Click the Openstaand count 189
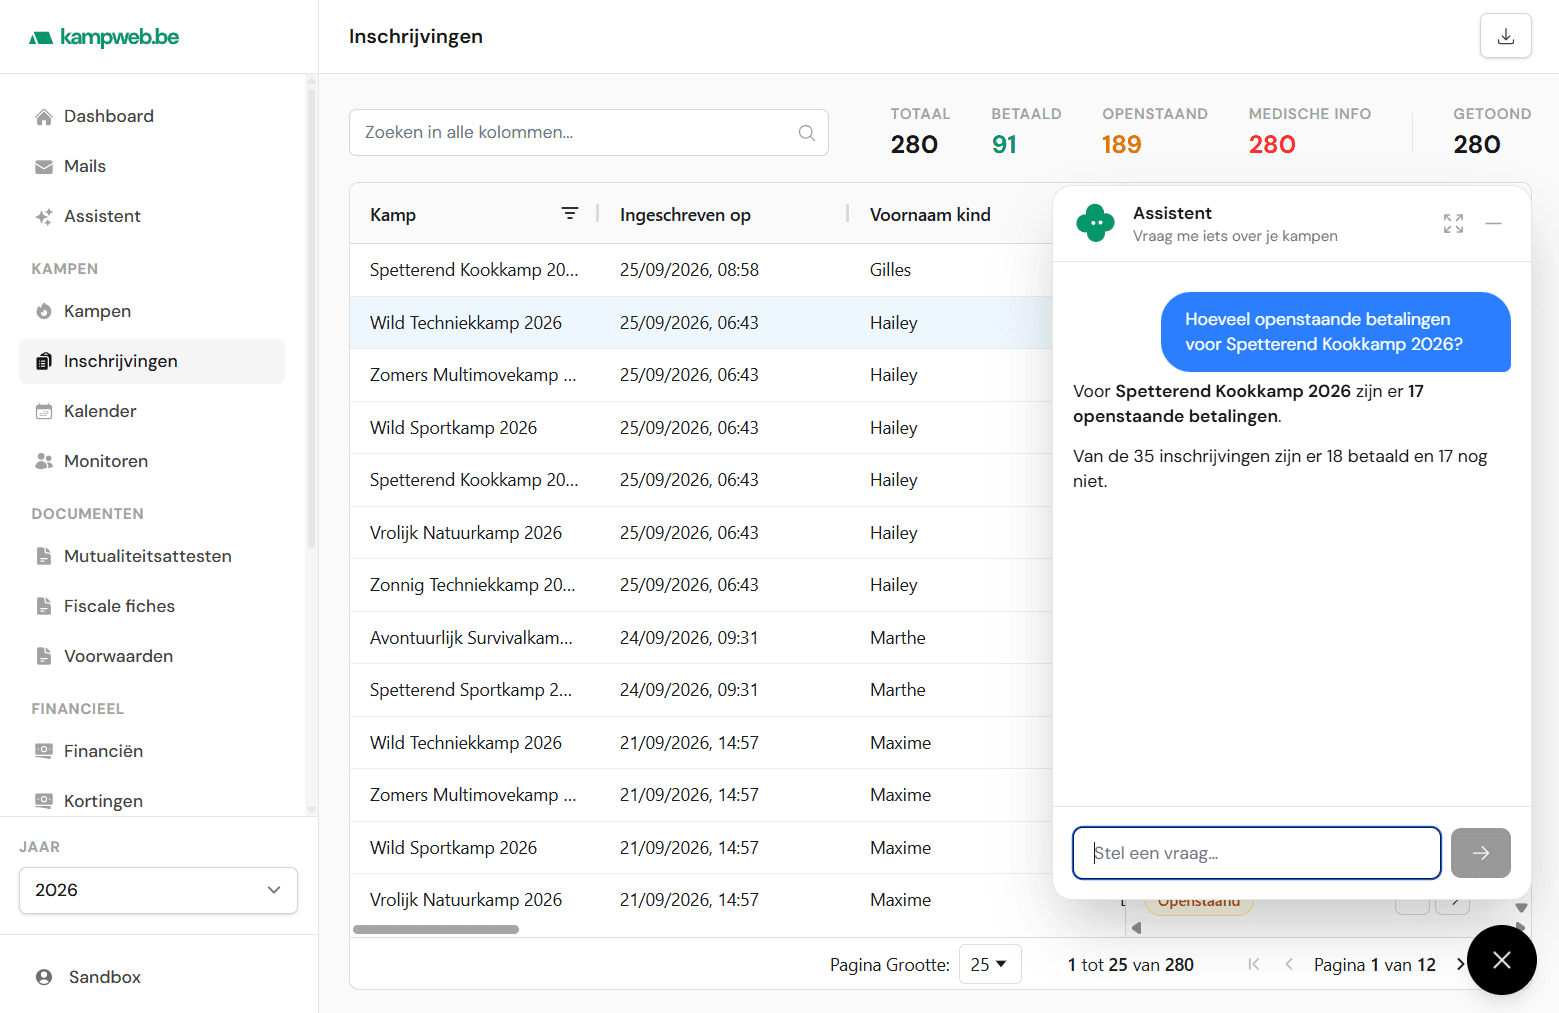 [1121, 145]
